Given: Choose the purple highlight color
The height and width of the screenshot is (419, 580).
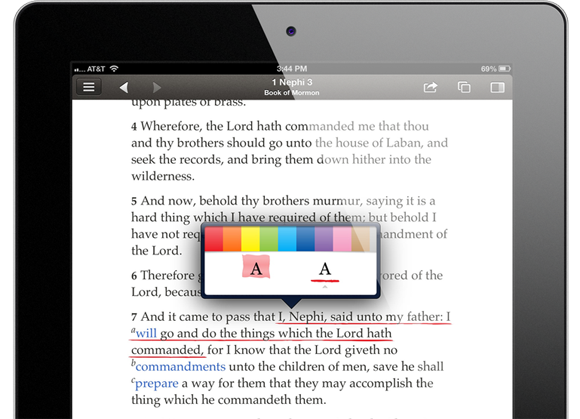Looking at the screenshot, I should pyautogui.click(x=324, y=239).
